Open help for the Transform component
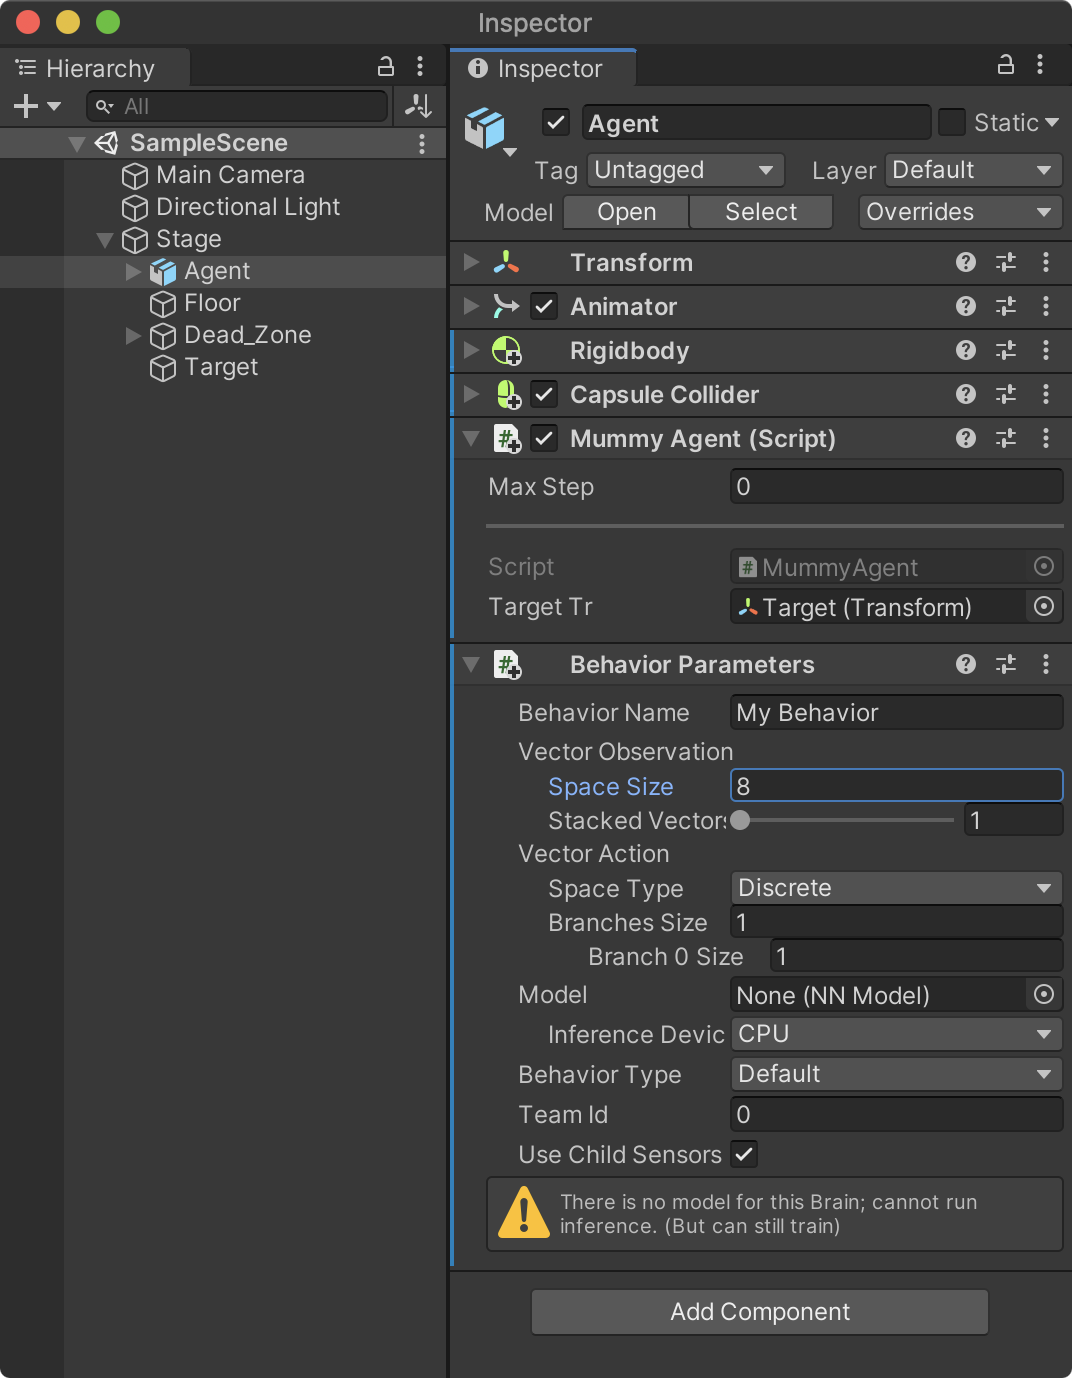Viewport: 1072px width, 1378px height. (x=965, y=262)
